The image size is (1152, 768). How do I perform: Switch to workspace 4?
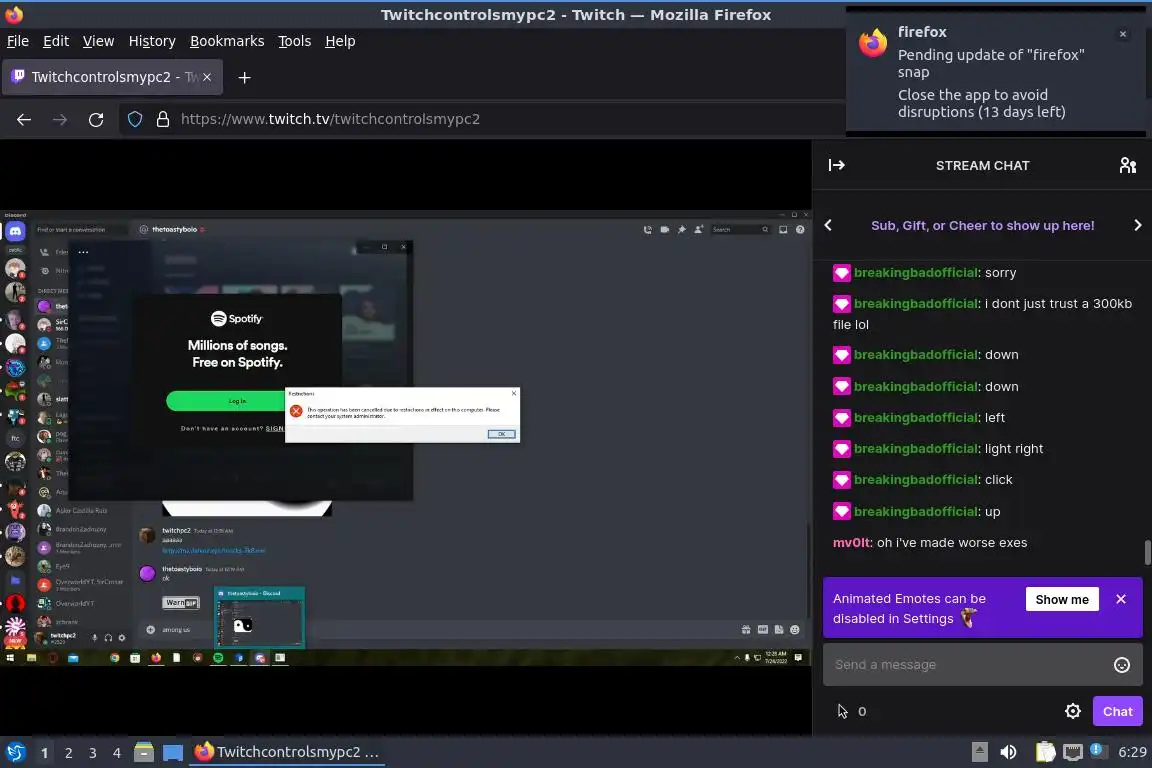pos(116,753)
